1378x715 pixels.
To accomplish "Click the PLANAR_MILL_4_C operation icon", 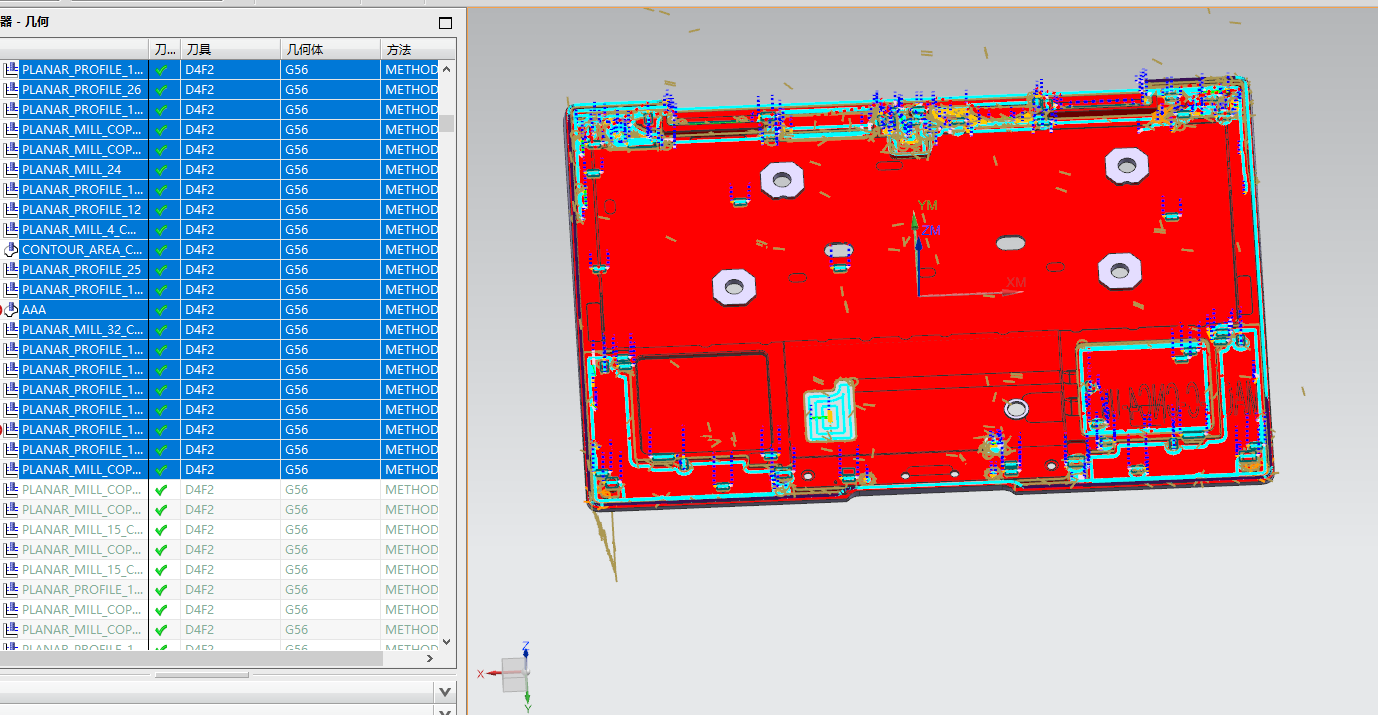I will 11,230.
